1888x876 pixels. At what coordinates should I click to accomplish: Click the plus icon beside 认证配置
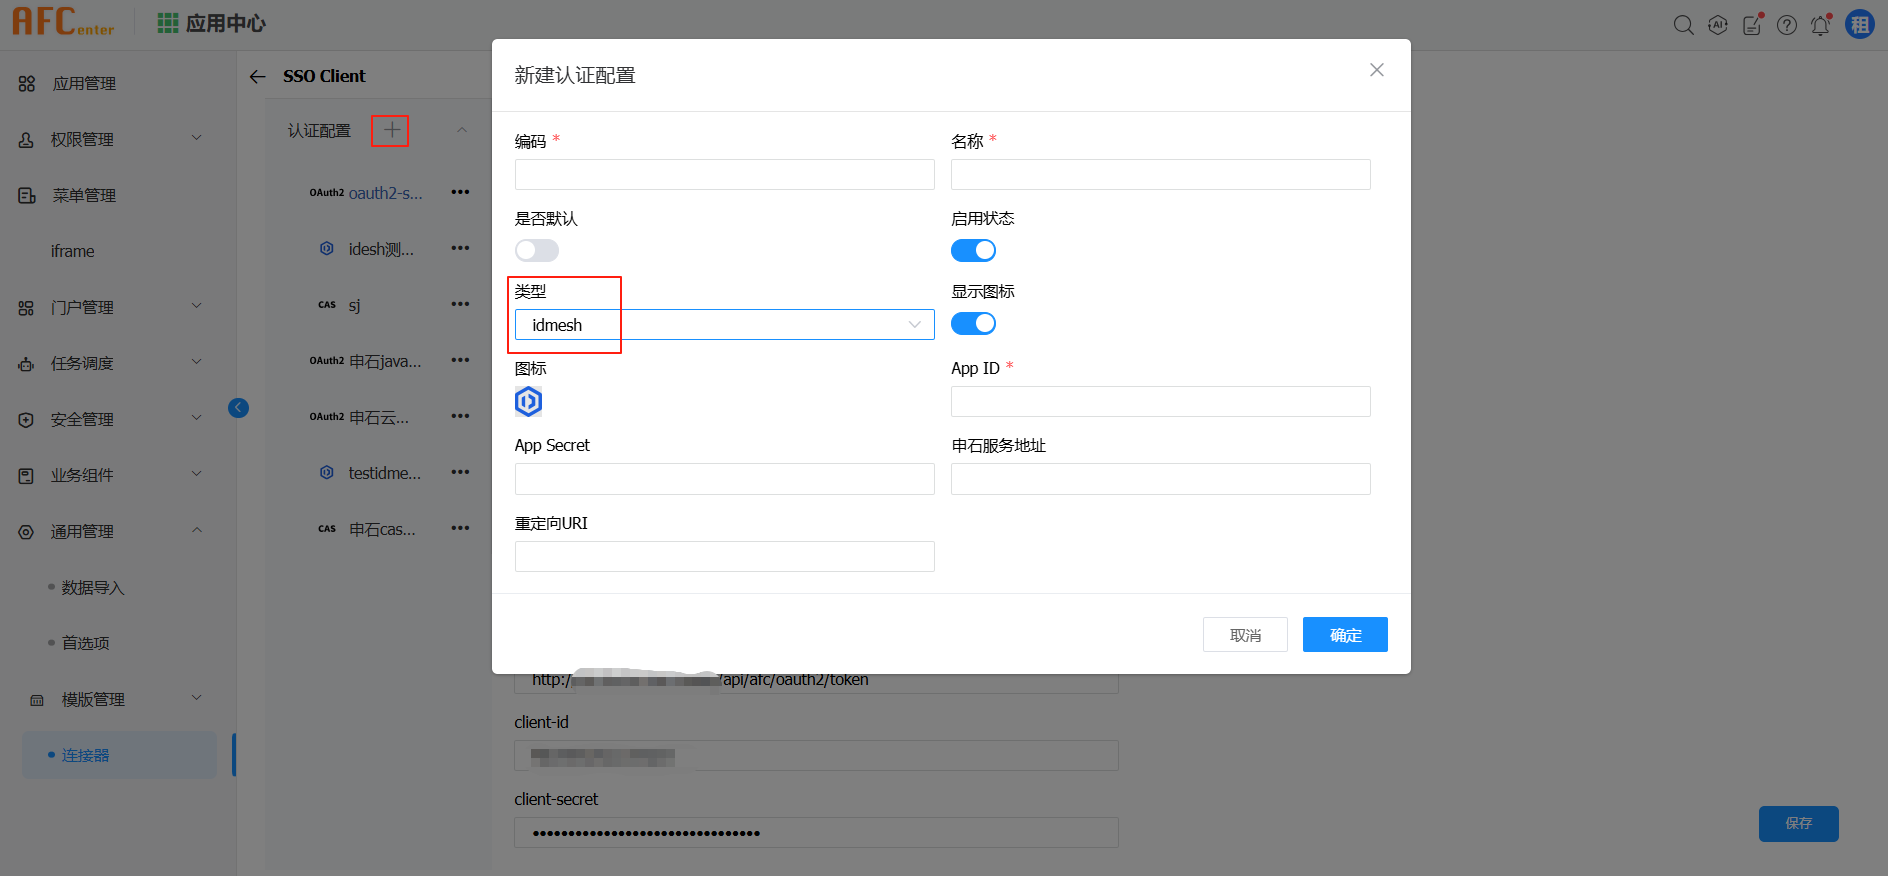391,130
